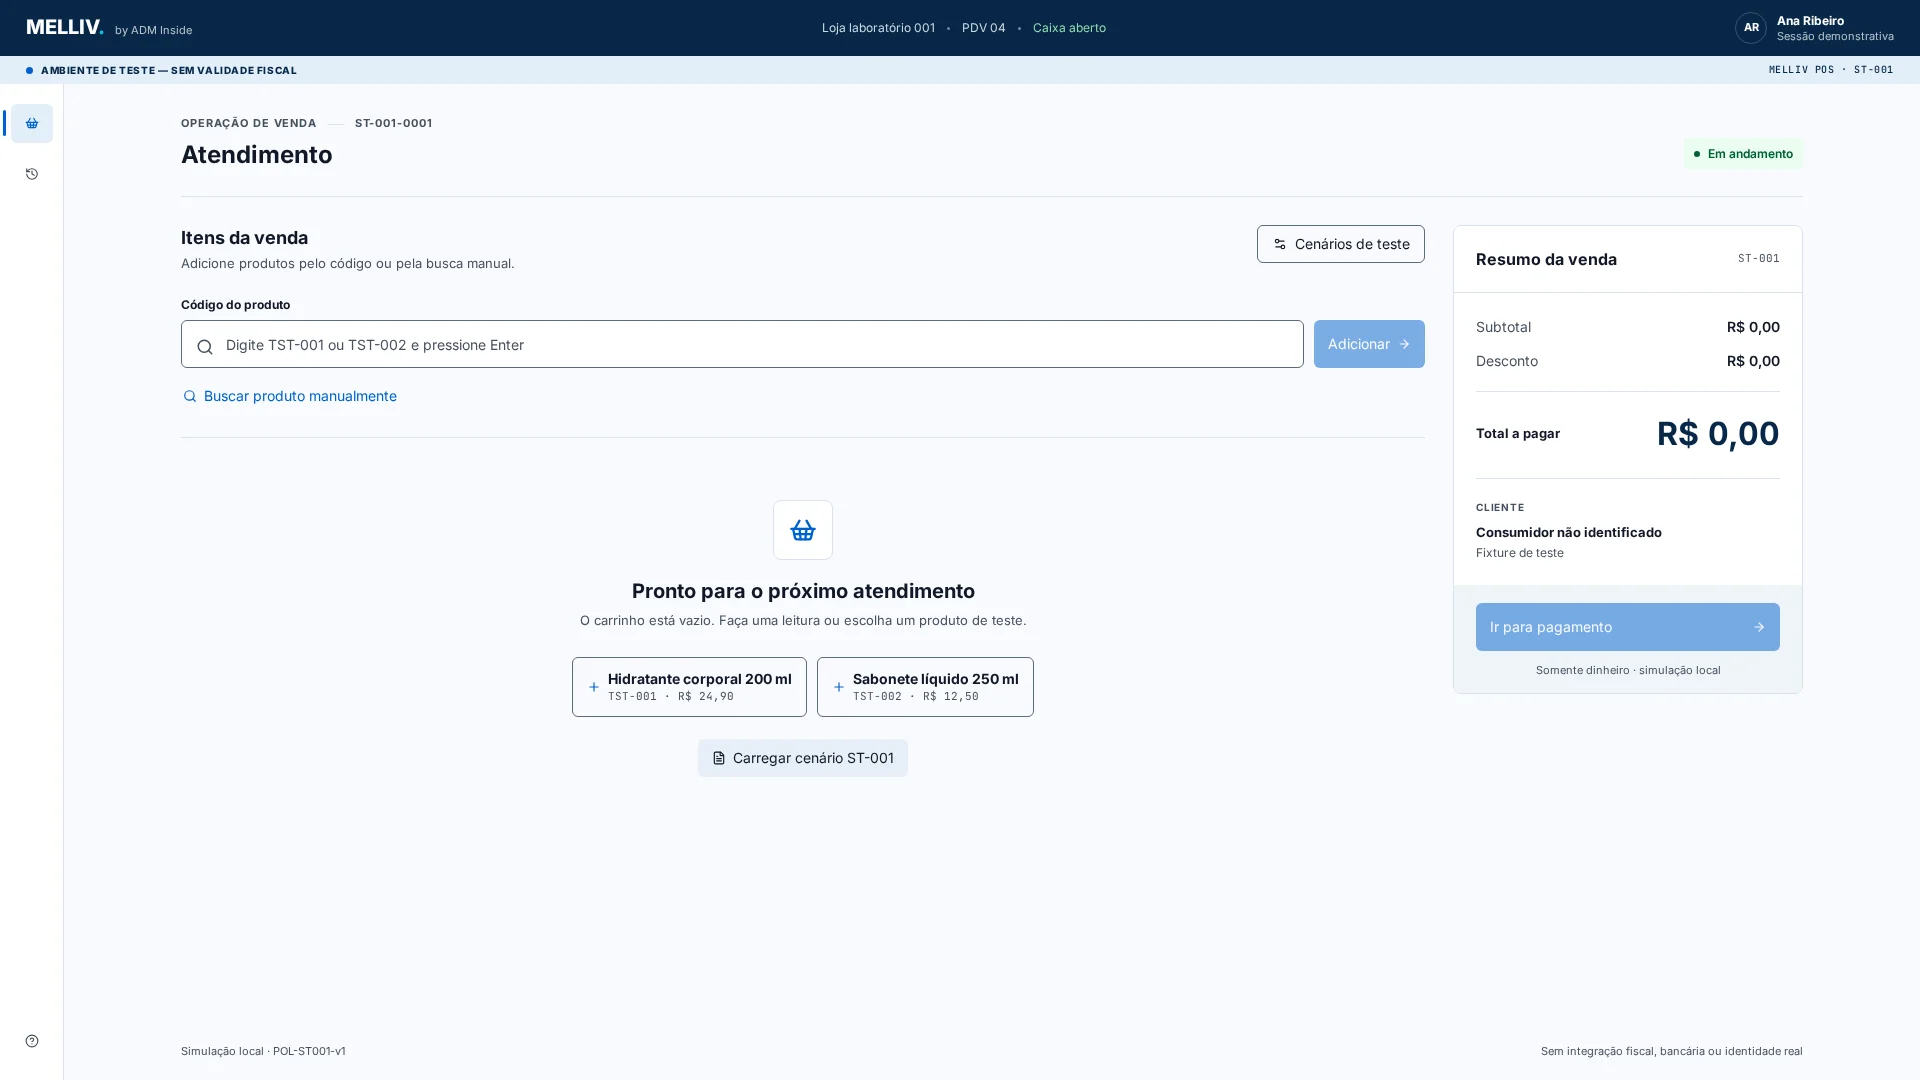Click Loja laboratório 001 in header
Viewport: 1920px width, 1080px height.
pos(878,28)
